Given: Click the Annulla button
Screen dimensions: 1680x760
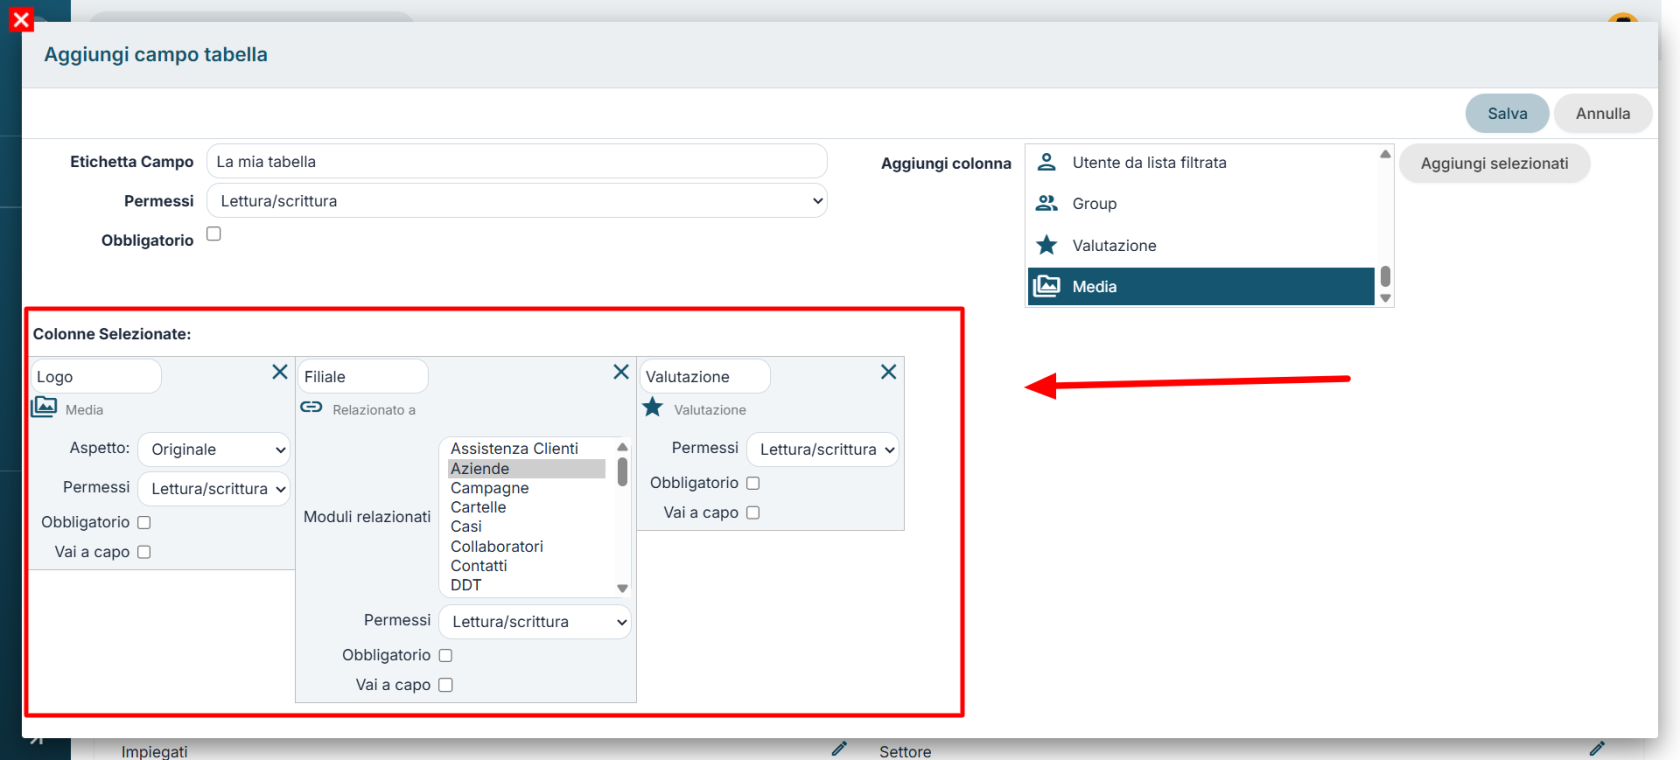Looking at the screenshot, I should coord(1603,114).
